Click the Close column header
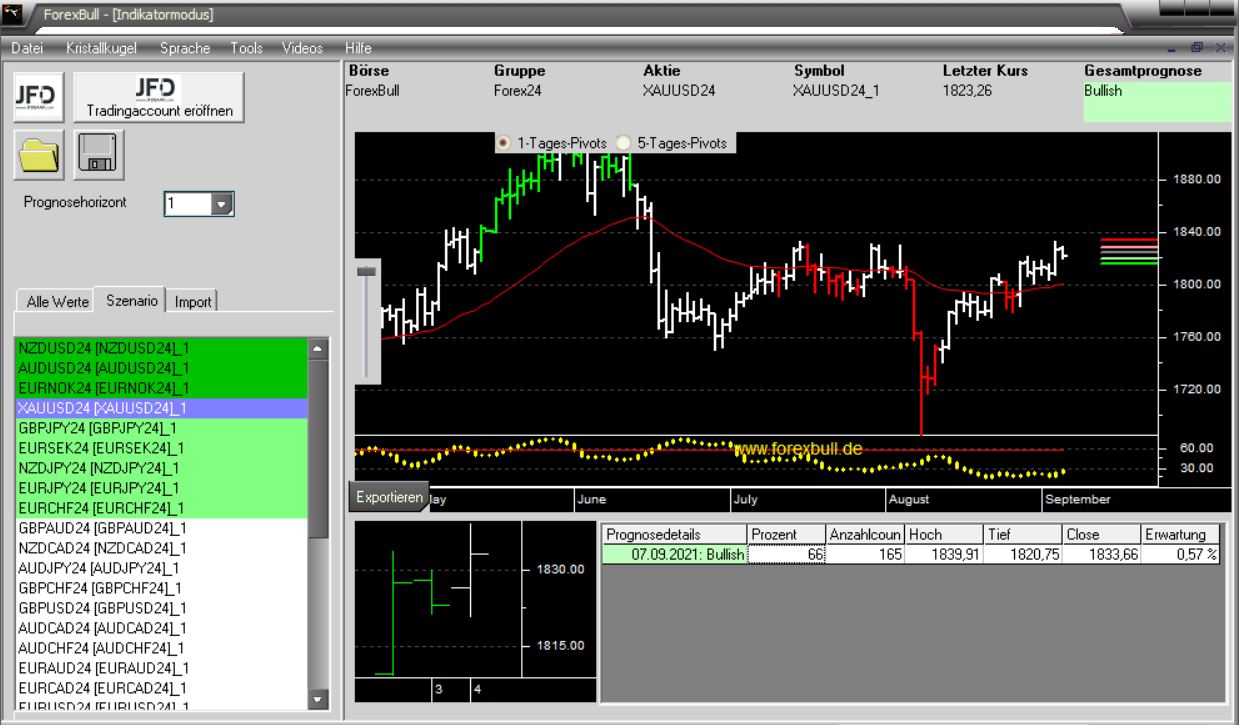1239x725 pixels. tap(1102, 535)
